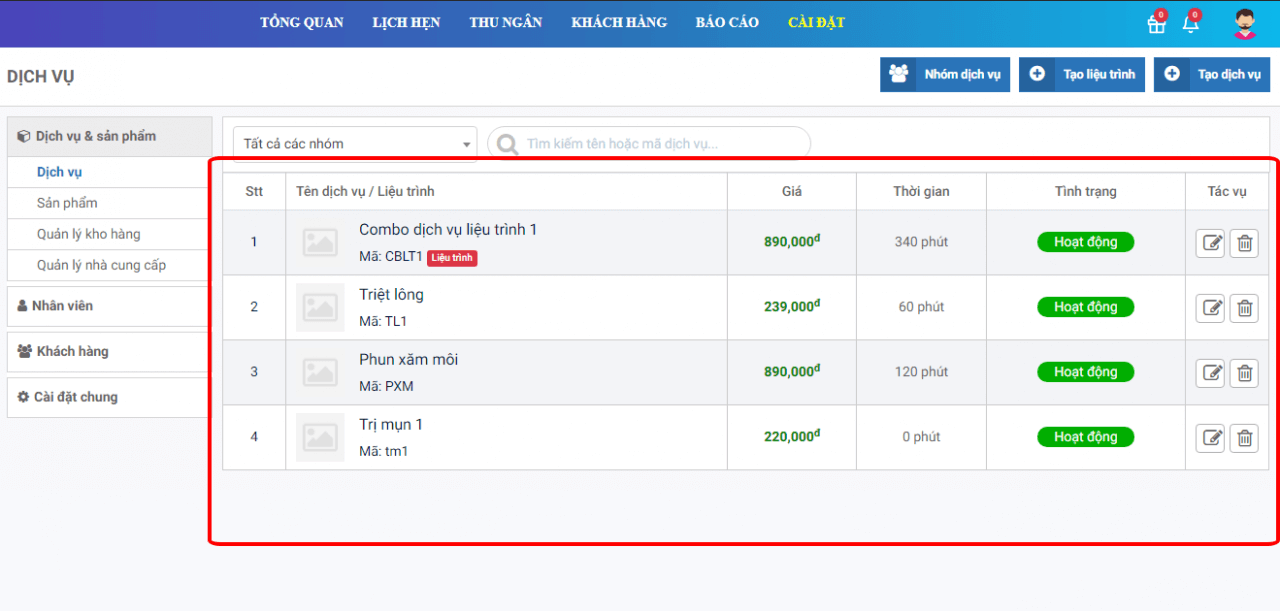This screenshot has width=1280, height=611.
Task: Edit the Phun xăm môi service
Action: pyautogui.click(x=1211, y=373)
